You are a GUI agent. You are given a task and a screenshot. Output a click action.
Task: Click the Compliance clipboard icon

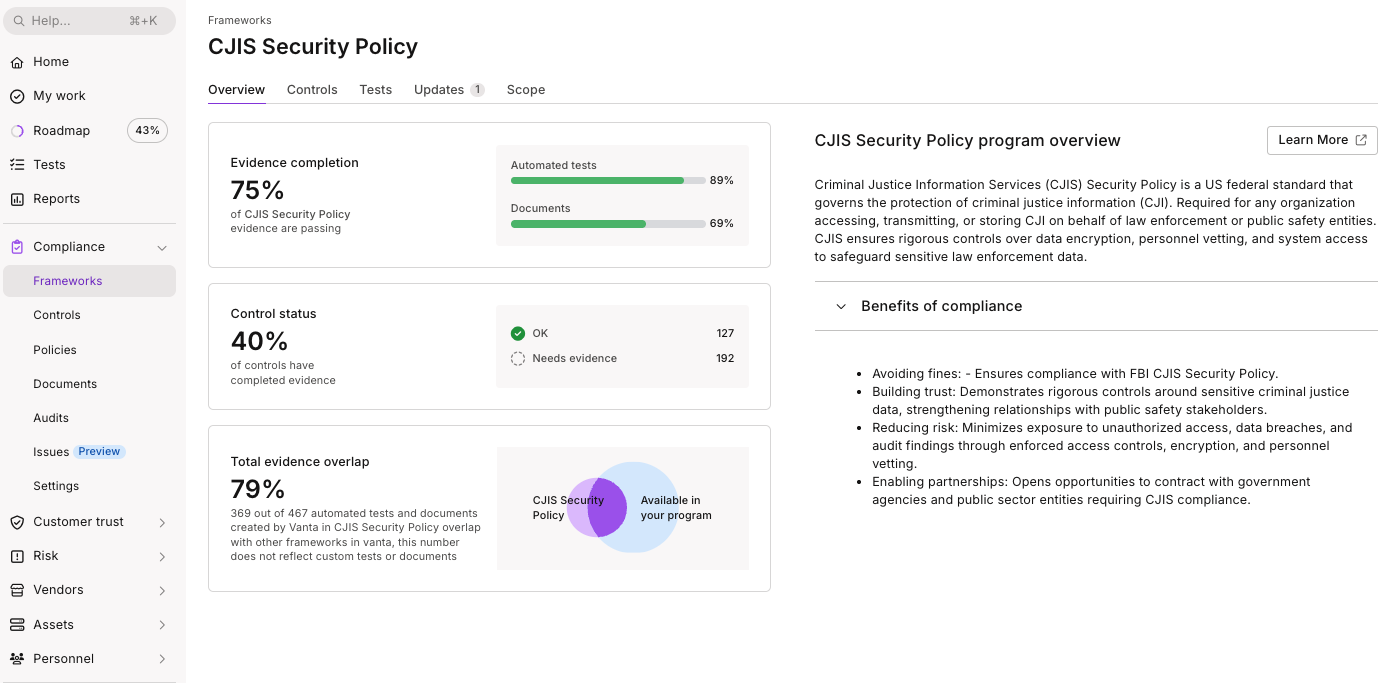[x=17, y=247]
